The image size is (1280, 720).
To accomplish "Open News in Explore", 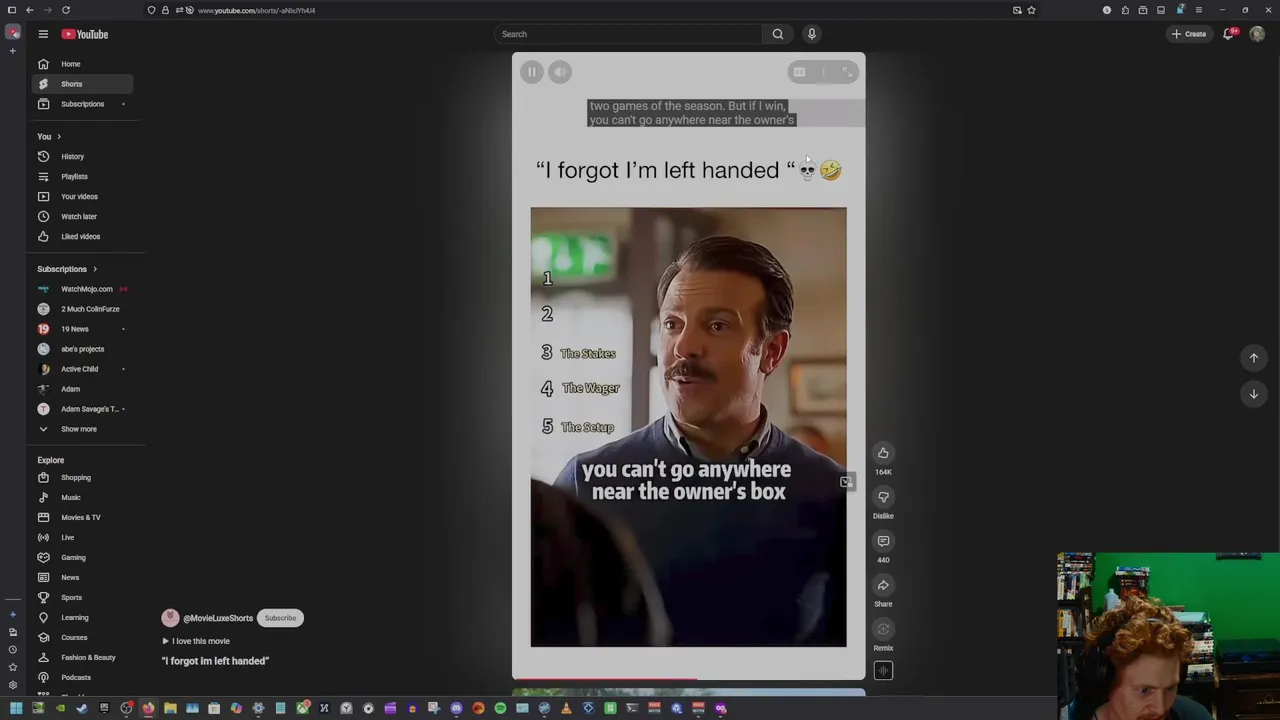I will pos(82,577).
